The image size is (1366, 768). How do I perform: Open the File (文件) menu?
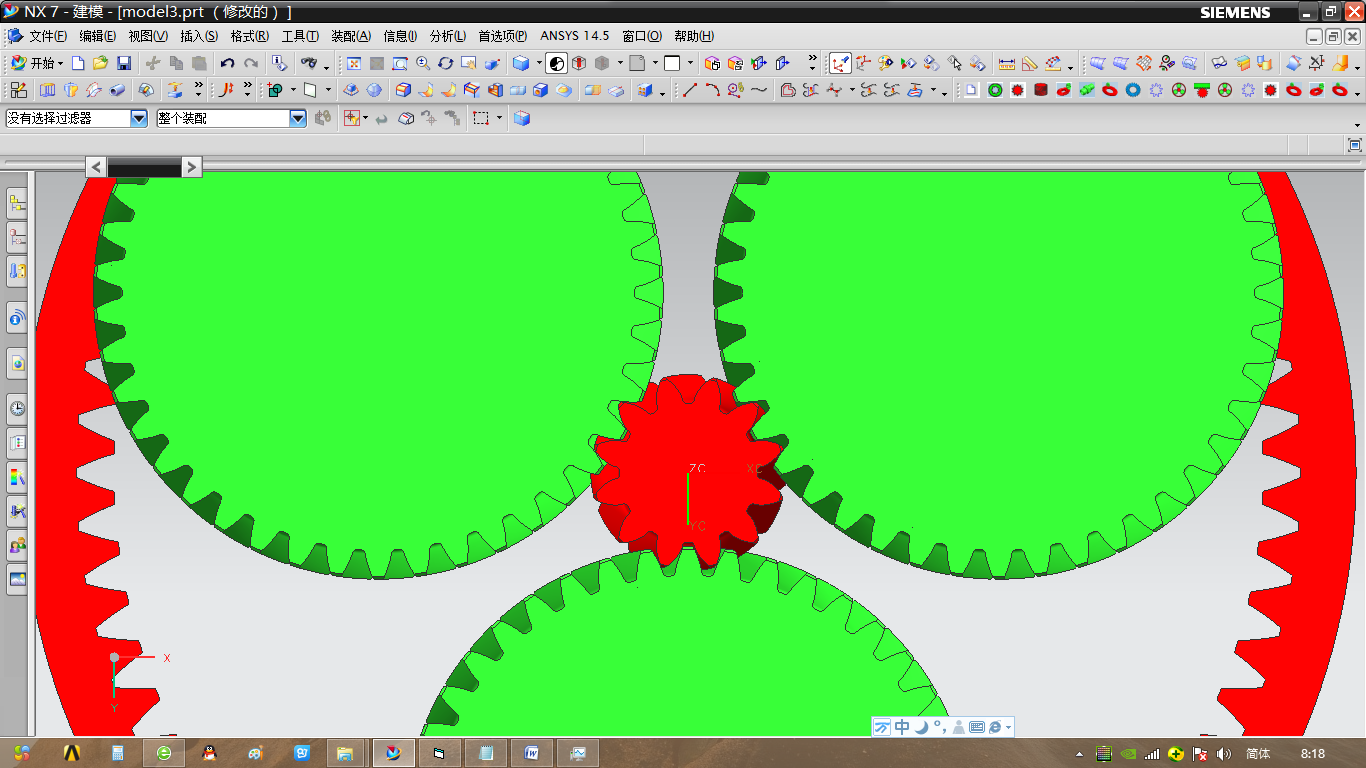pos(48,36)
